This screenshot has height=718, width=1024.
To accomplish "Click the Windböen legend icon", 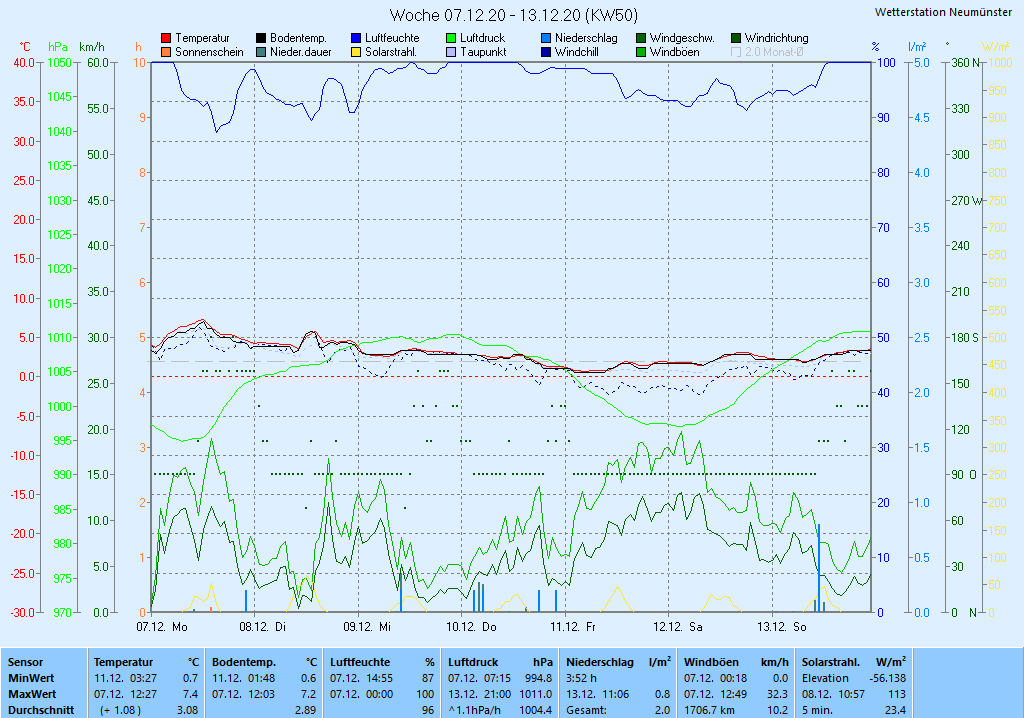I will tap(642, 52).
